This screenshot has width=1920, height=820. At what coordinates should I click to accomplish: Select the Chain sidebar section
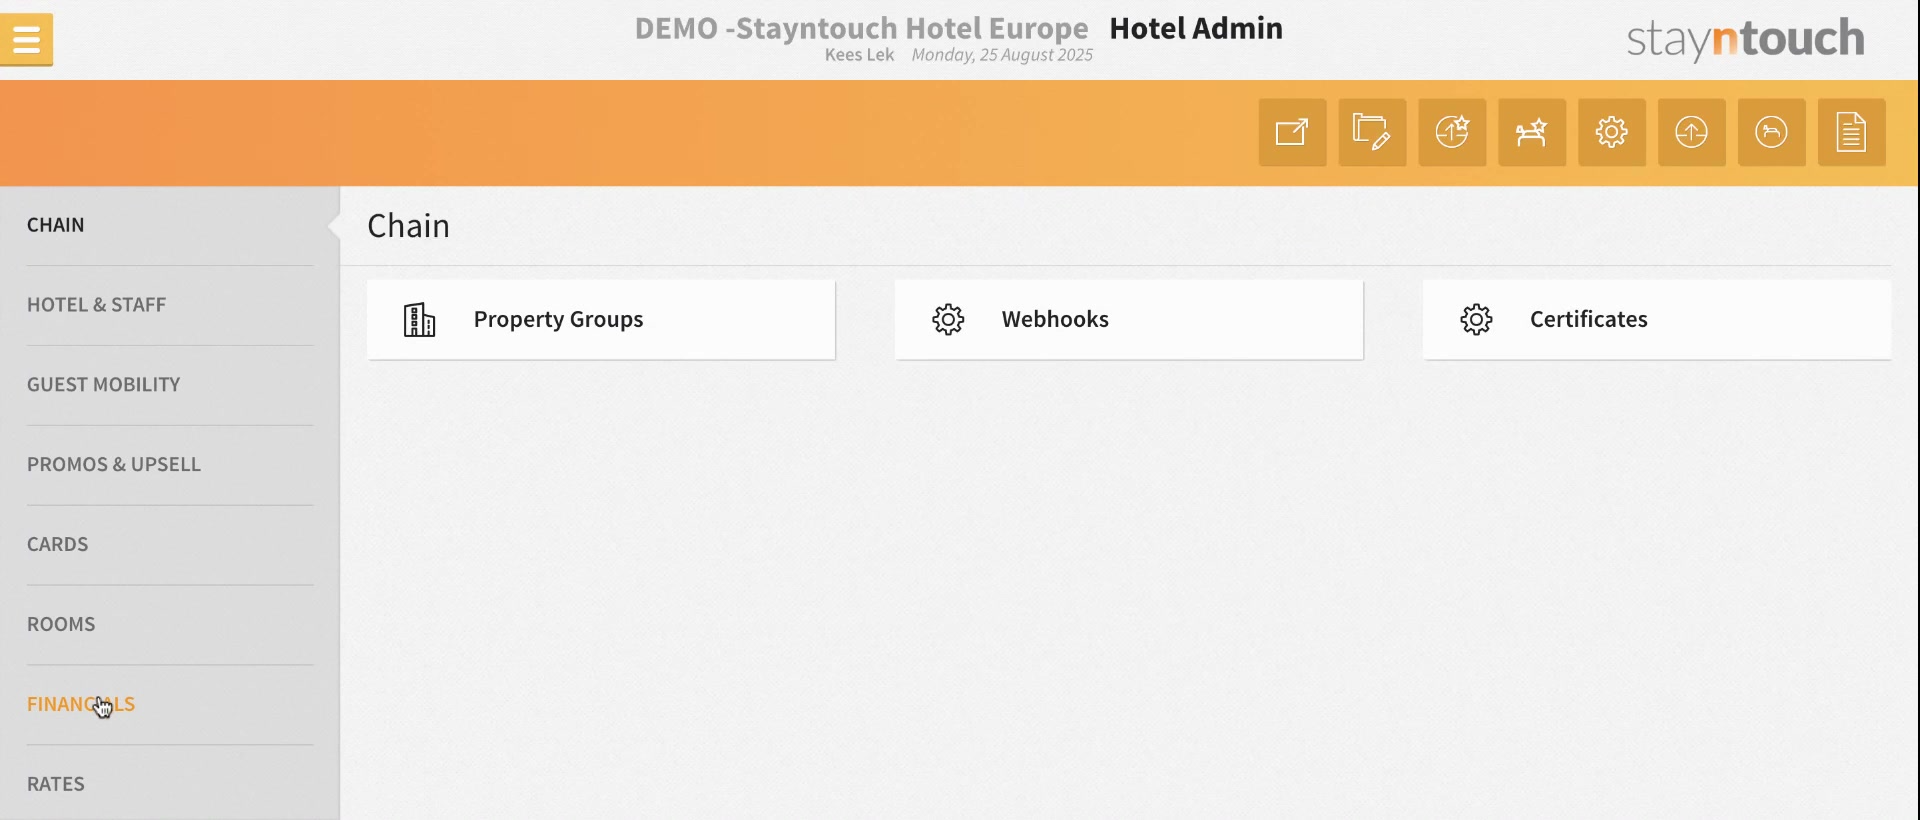click(56, 225)
